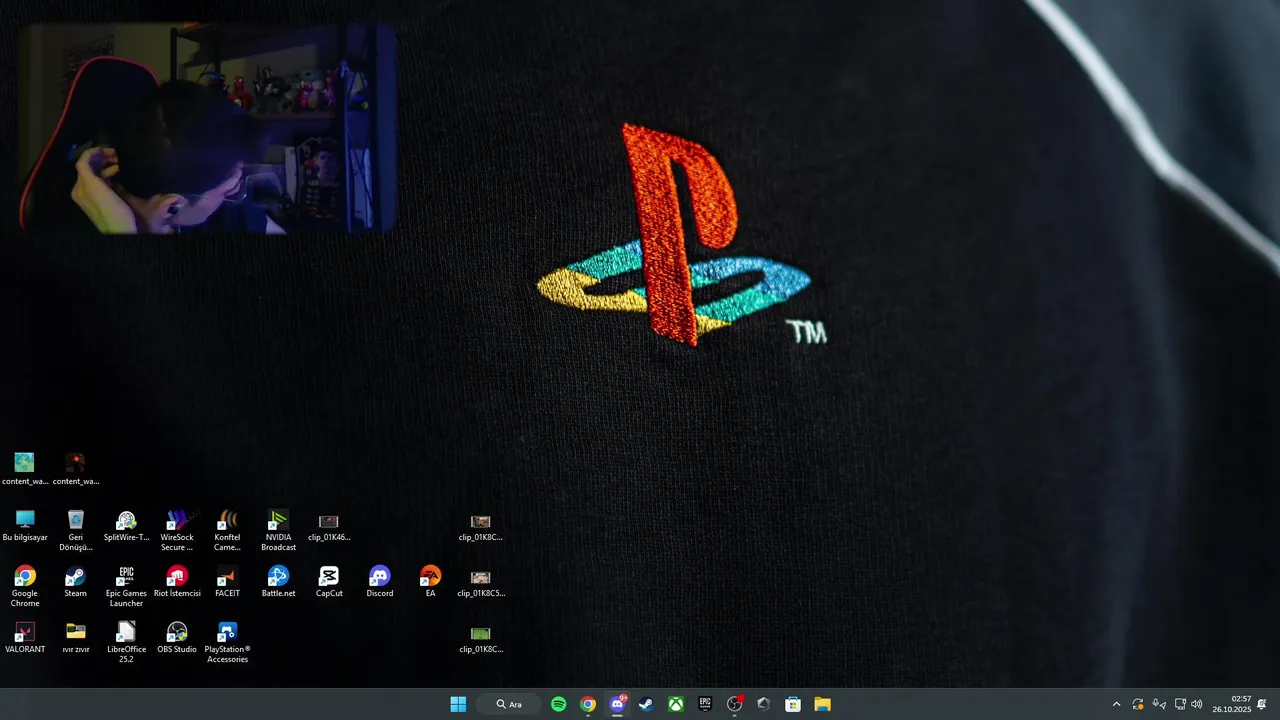
Task: Select the EA desktop shortcut
Action: tap(430, 582)
